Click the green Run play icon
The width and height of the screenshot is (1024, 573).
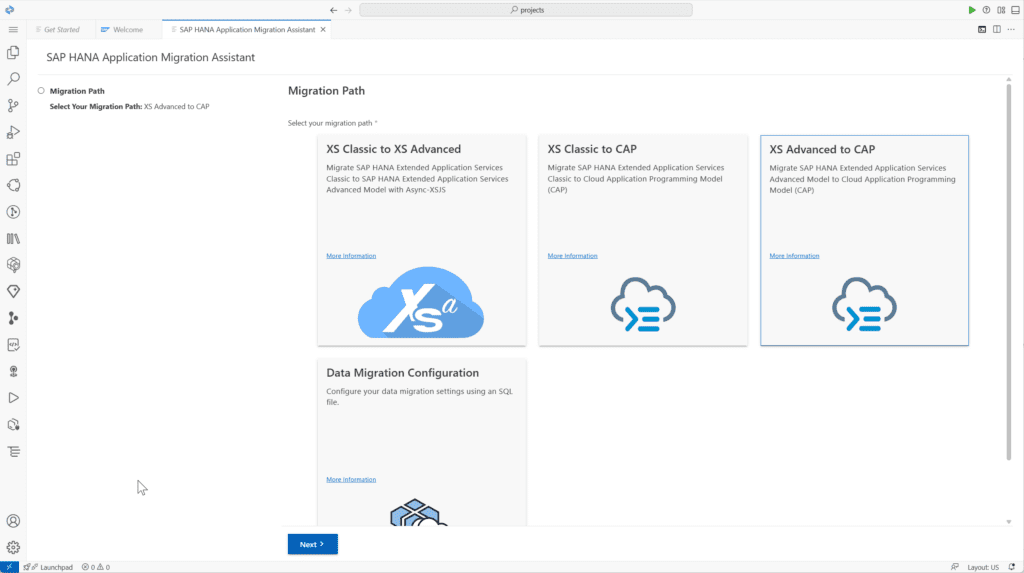pos(972,10)
